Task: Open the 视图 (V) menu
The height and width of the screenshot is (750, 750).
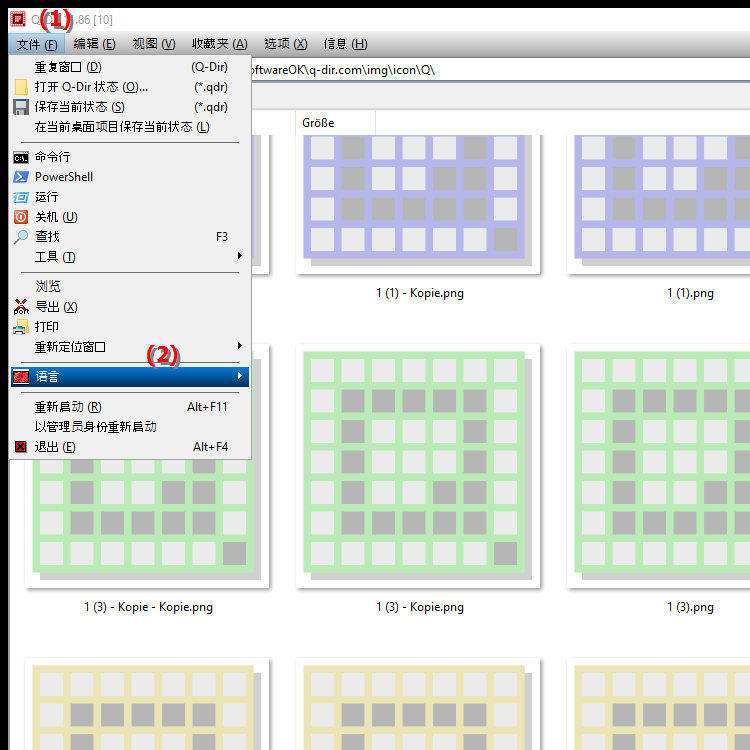Action: [154, 44]
